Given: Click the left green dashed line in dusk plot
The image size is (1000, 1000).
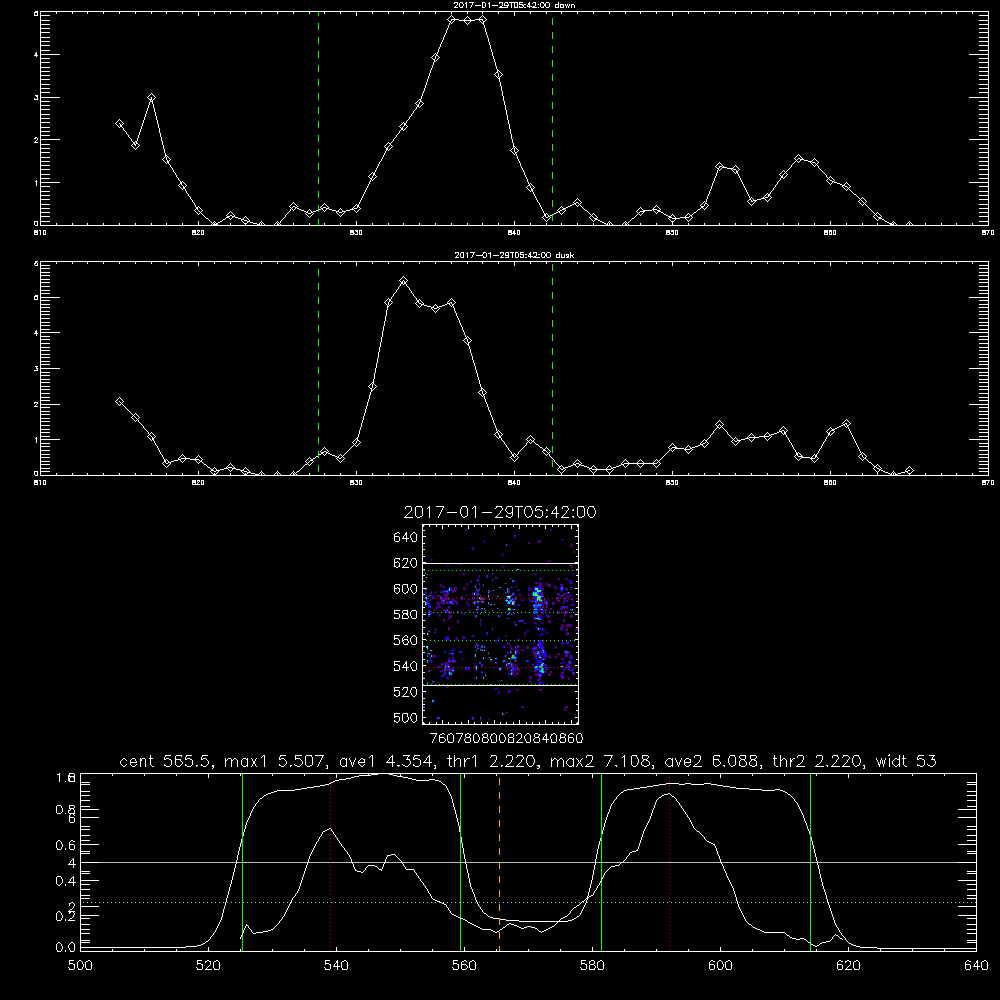Looking at the screenshot, I should (318, 368).
